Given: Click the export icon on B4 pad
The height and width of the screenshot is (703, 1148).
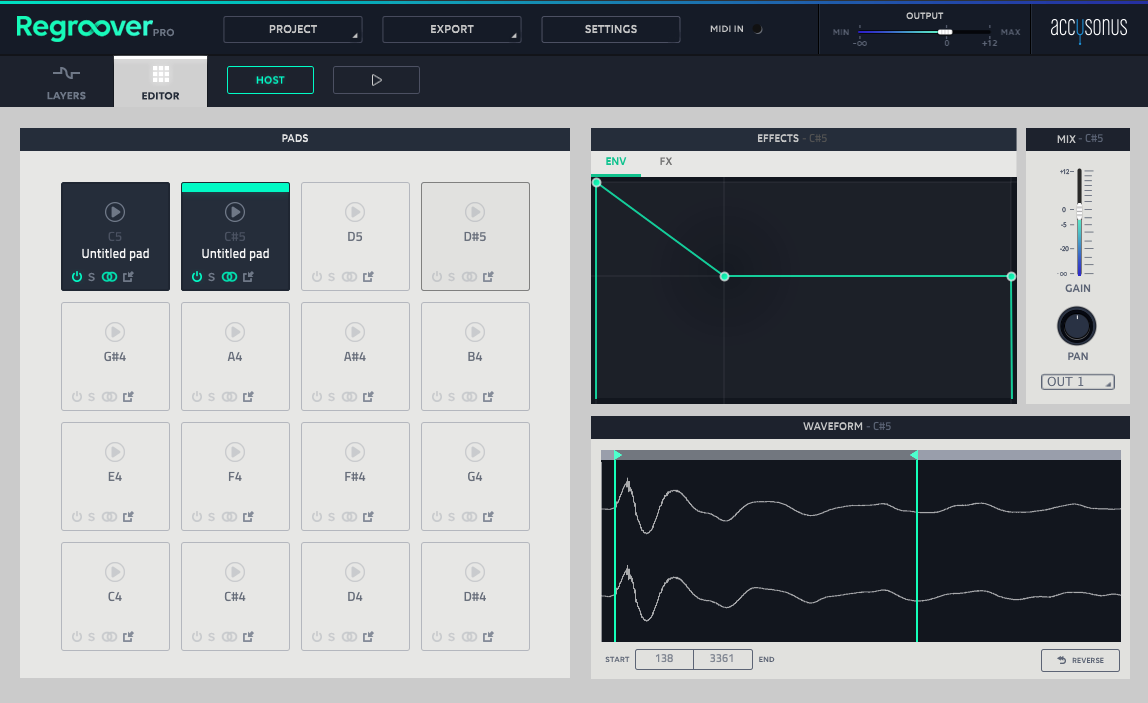Looking at the screenshot, I should point(488,397).
